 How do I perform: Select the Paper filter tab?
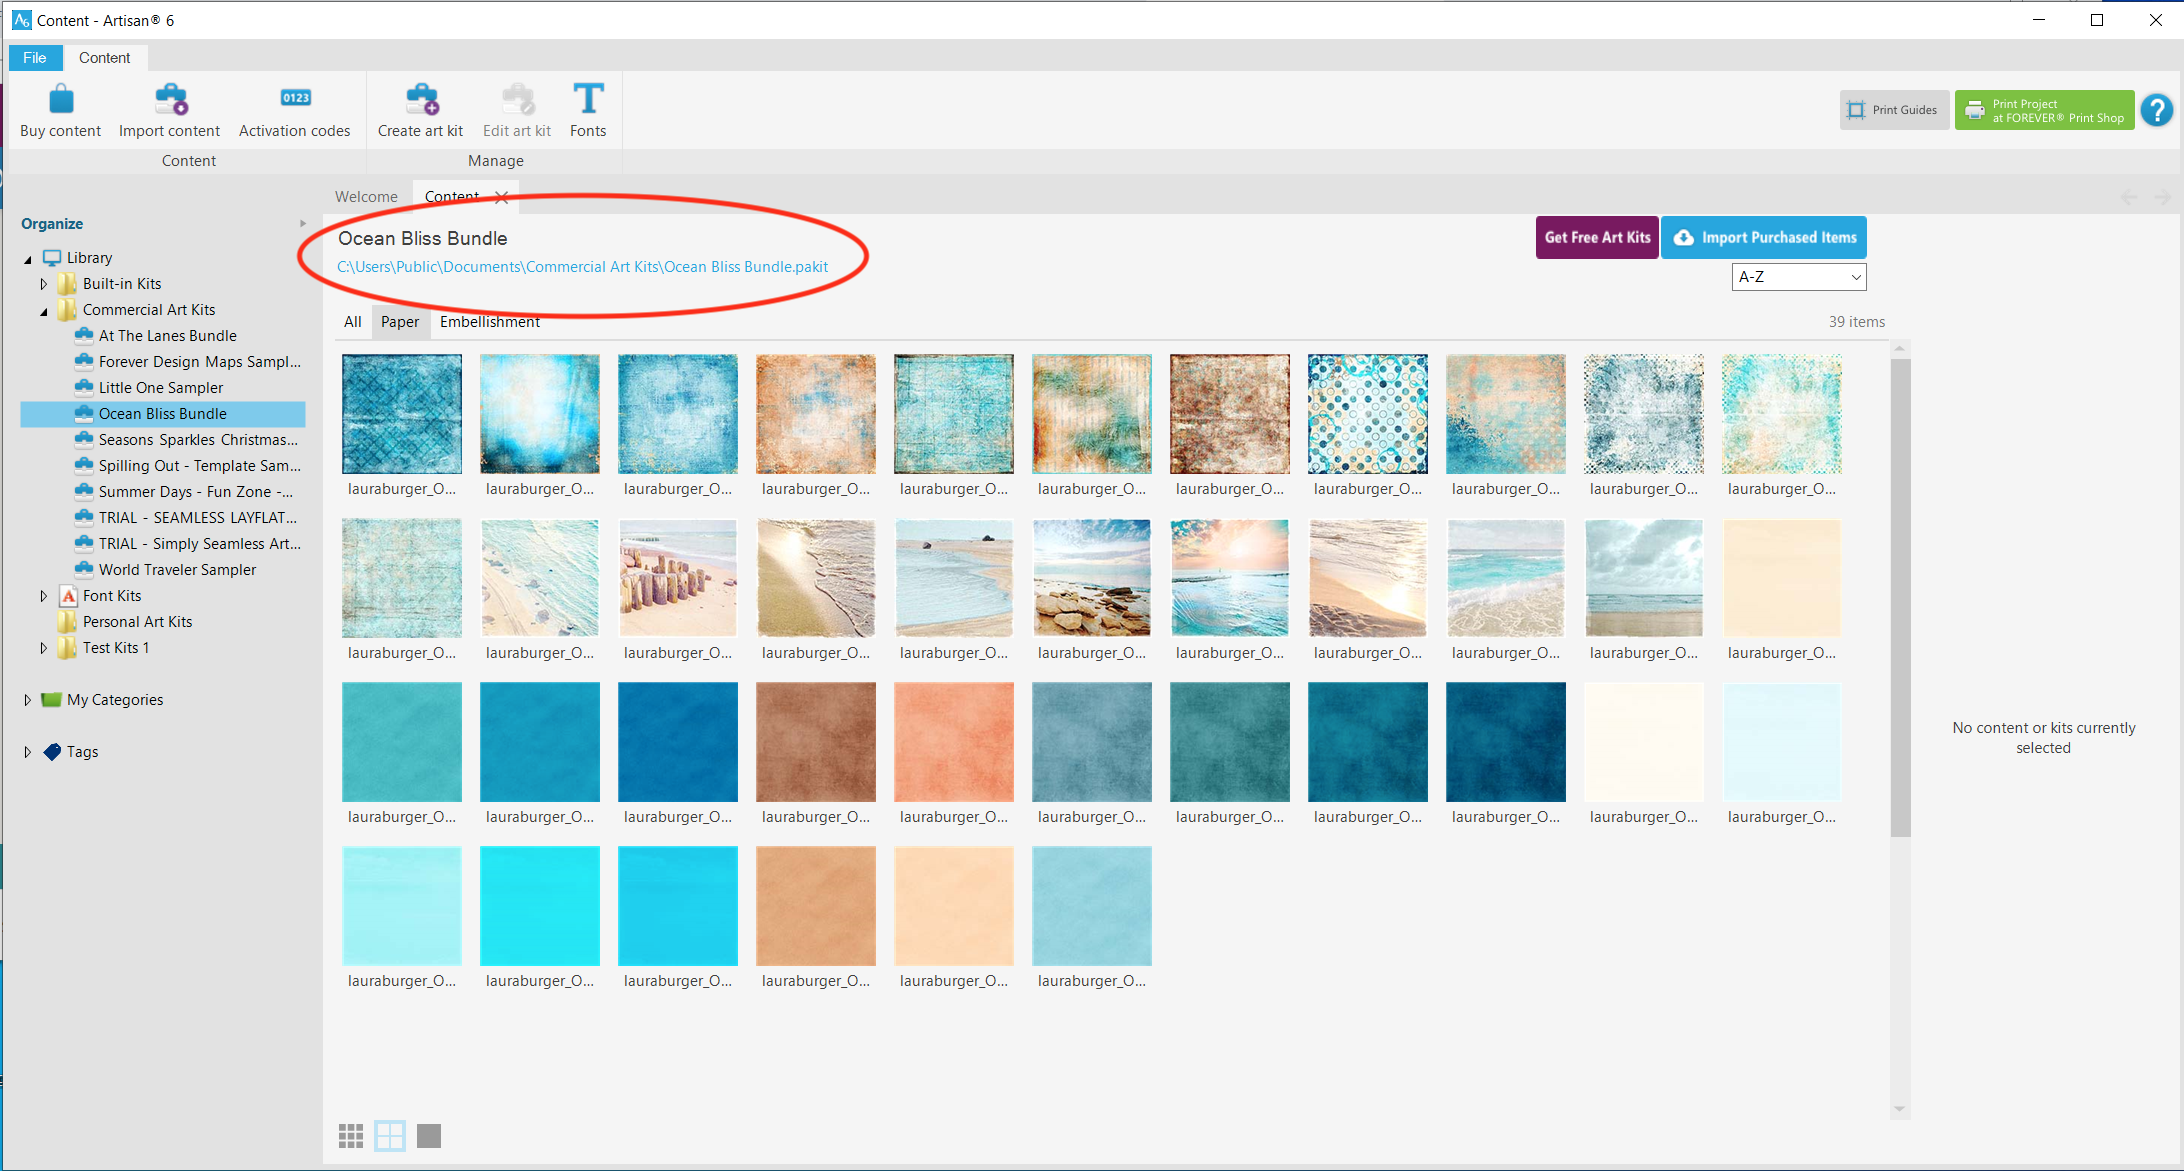[400, 322]
